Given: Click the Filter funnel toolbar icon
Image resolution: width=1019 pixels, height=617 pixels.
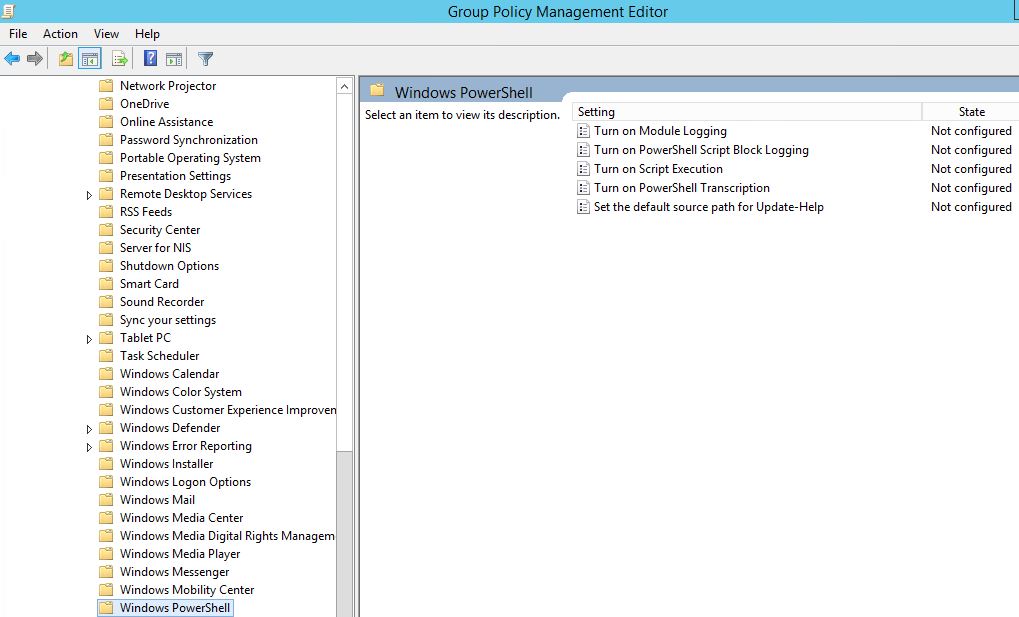Looking at the screenshot, I should point(205,59).
